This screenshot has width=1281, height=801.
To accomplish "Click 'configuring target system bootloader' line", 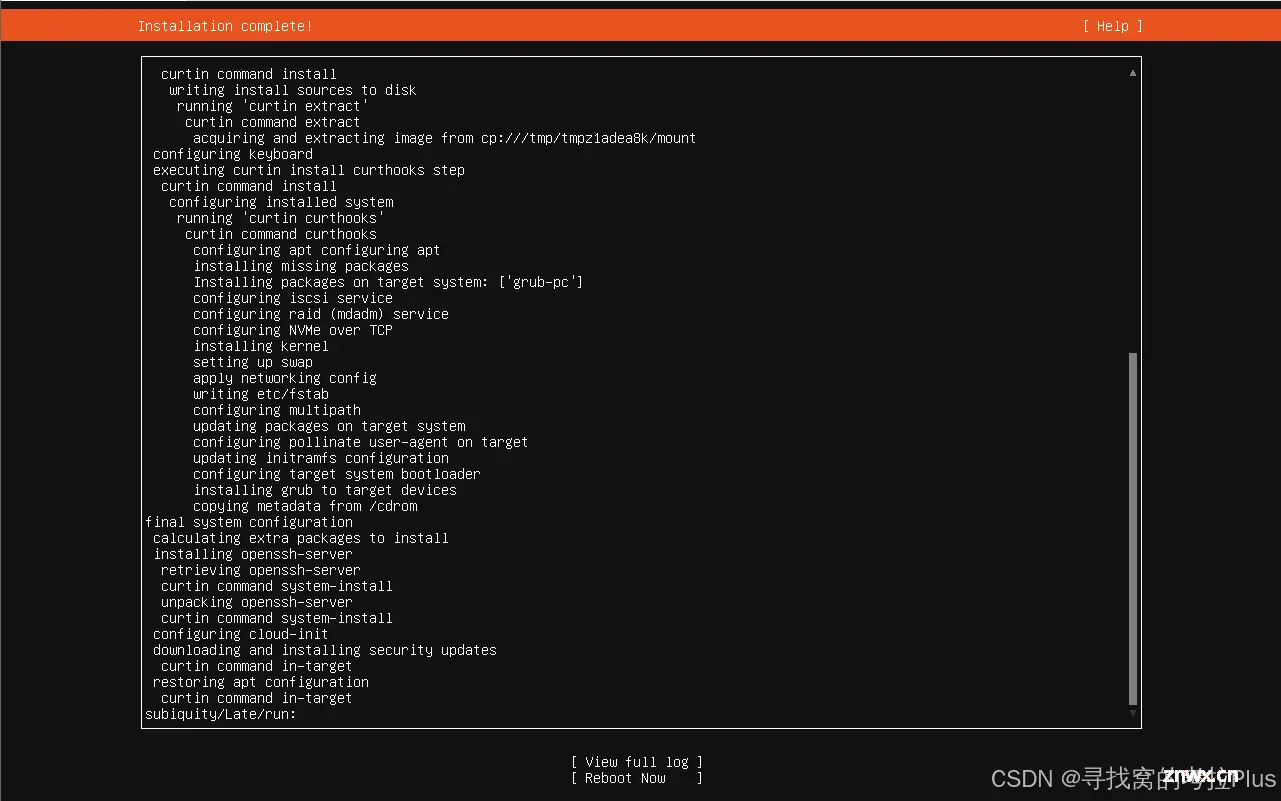I will (x=337, y=474).
